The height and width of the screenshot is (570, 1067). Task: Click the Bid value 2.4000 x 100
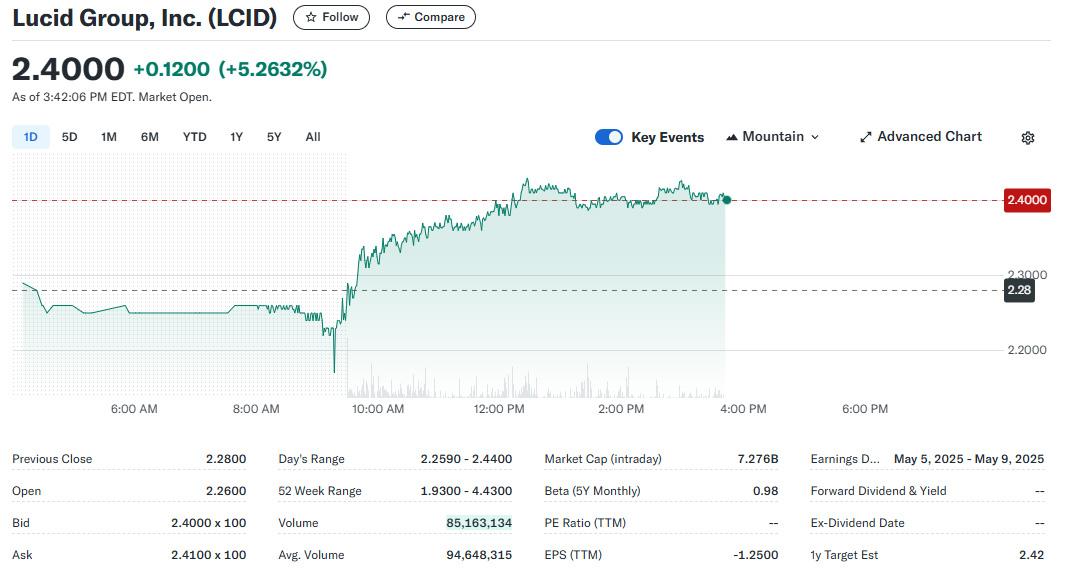click(208, 523)
